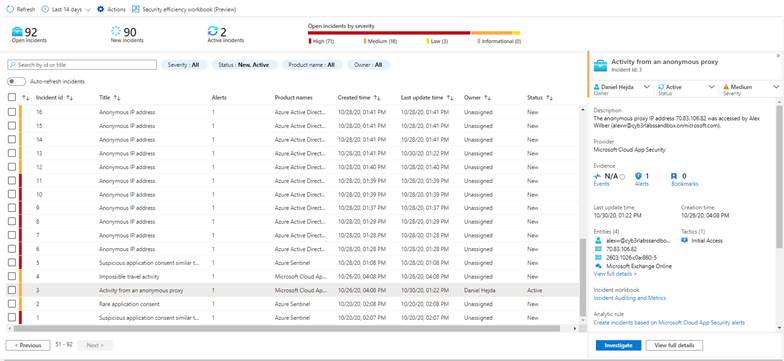Screen dimensions: 784x361
Task: Sort by Incident id column arrows
Action: (70, 98)
